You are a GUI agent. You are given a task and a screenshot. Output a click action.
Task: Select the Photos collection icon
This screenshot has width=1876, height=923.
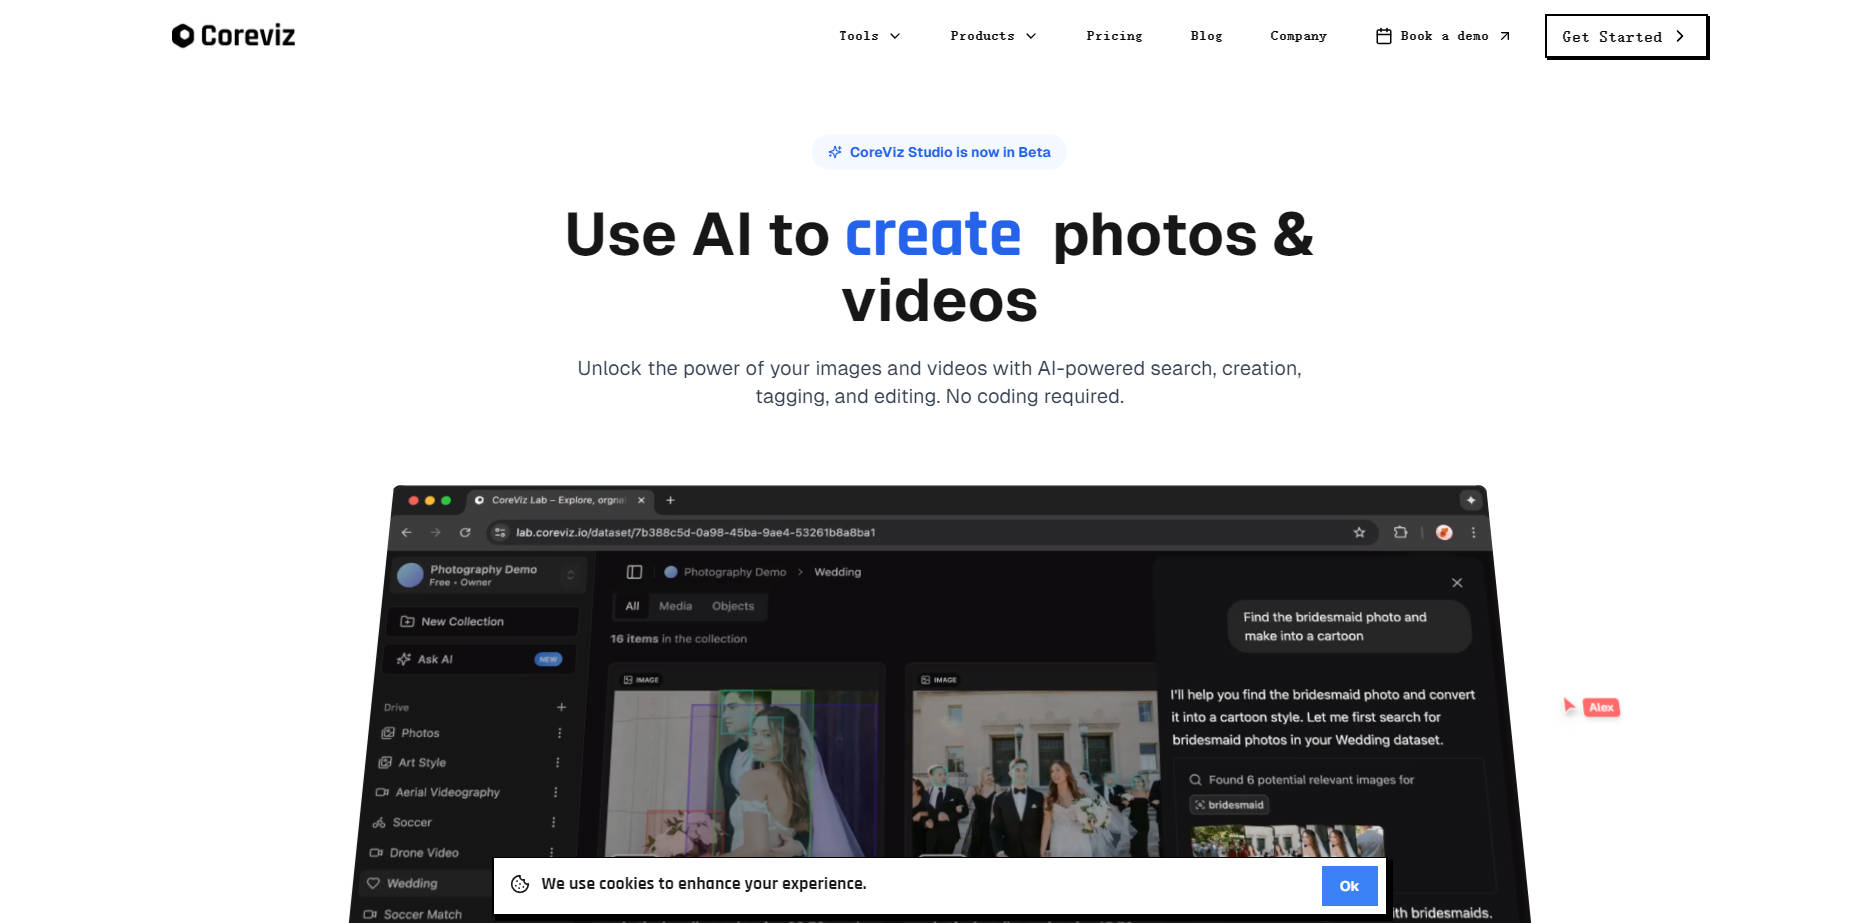point(387,732)
